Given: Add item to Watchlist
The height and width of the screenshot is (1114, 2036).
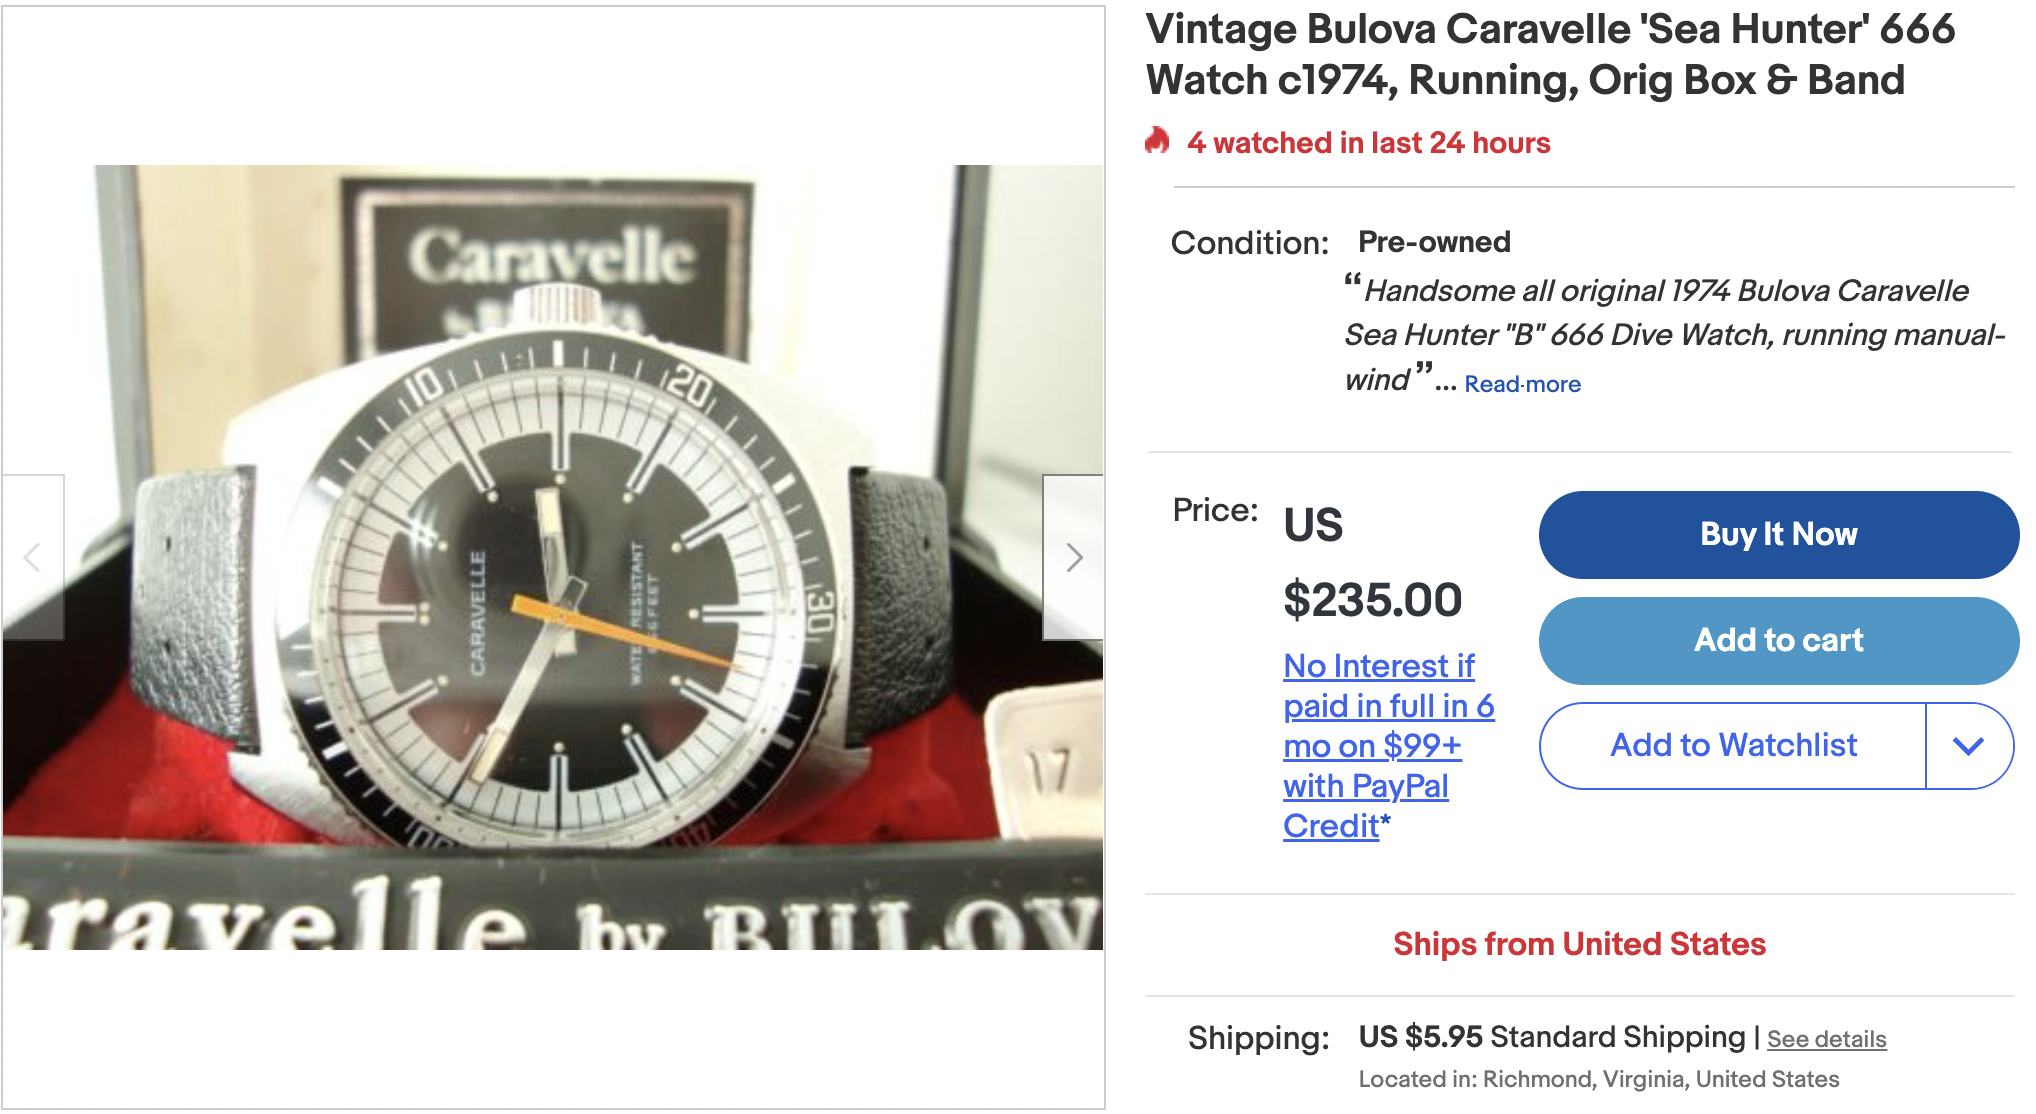Looking at the screenshot, I should point(1733,746).
